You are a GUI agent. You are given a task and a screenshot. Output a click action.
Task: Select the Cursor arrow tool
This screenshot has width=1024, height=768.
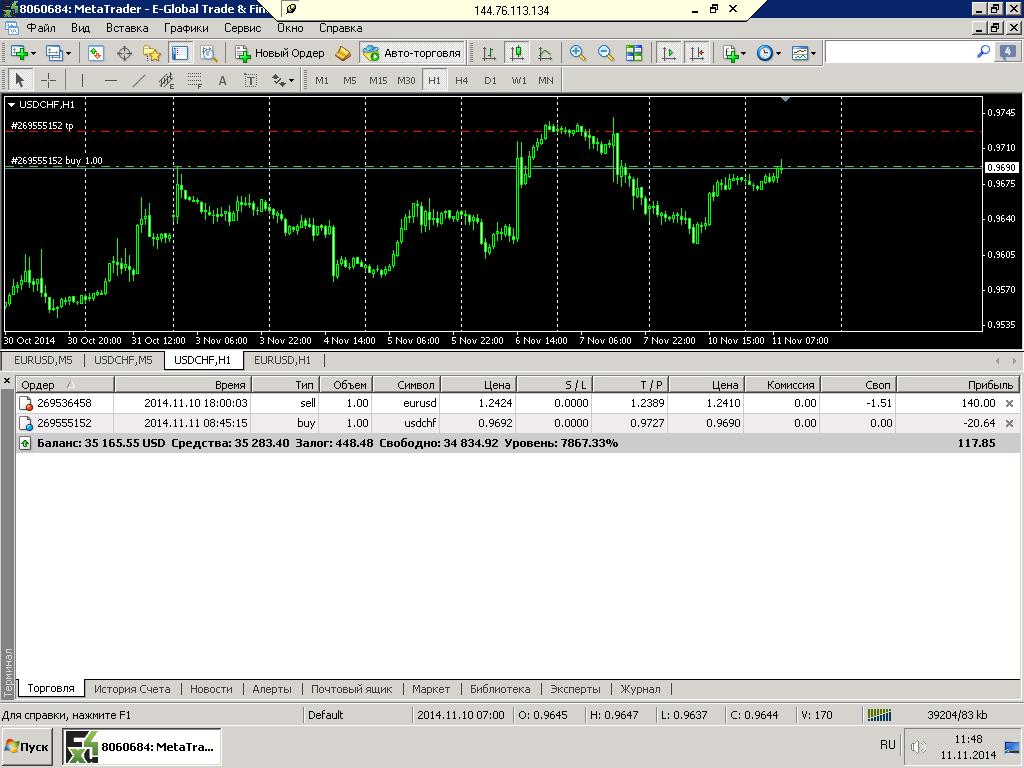click(x=20, y=80)
